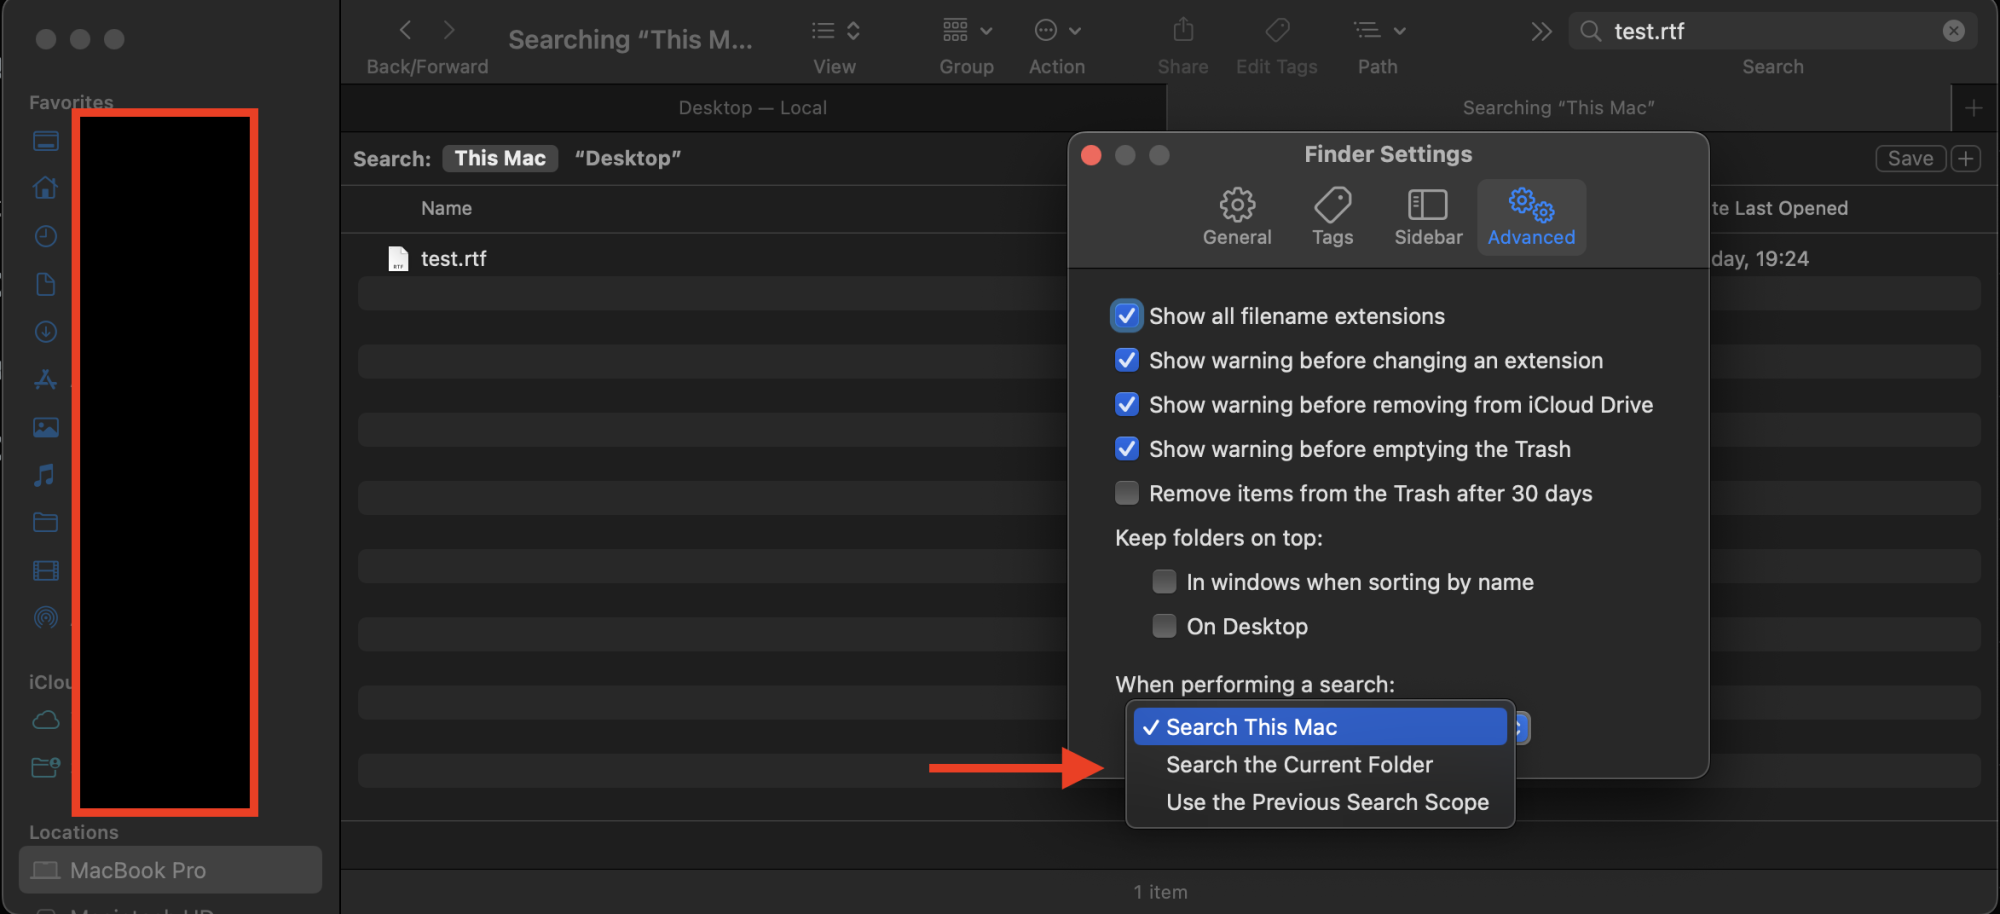This screenshot has width=2000, height=914.
Task: Set search scope to "Desktop"
Action: 628,158
